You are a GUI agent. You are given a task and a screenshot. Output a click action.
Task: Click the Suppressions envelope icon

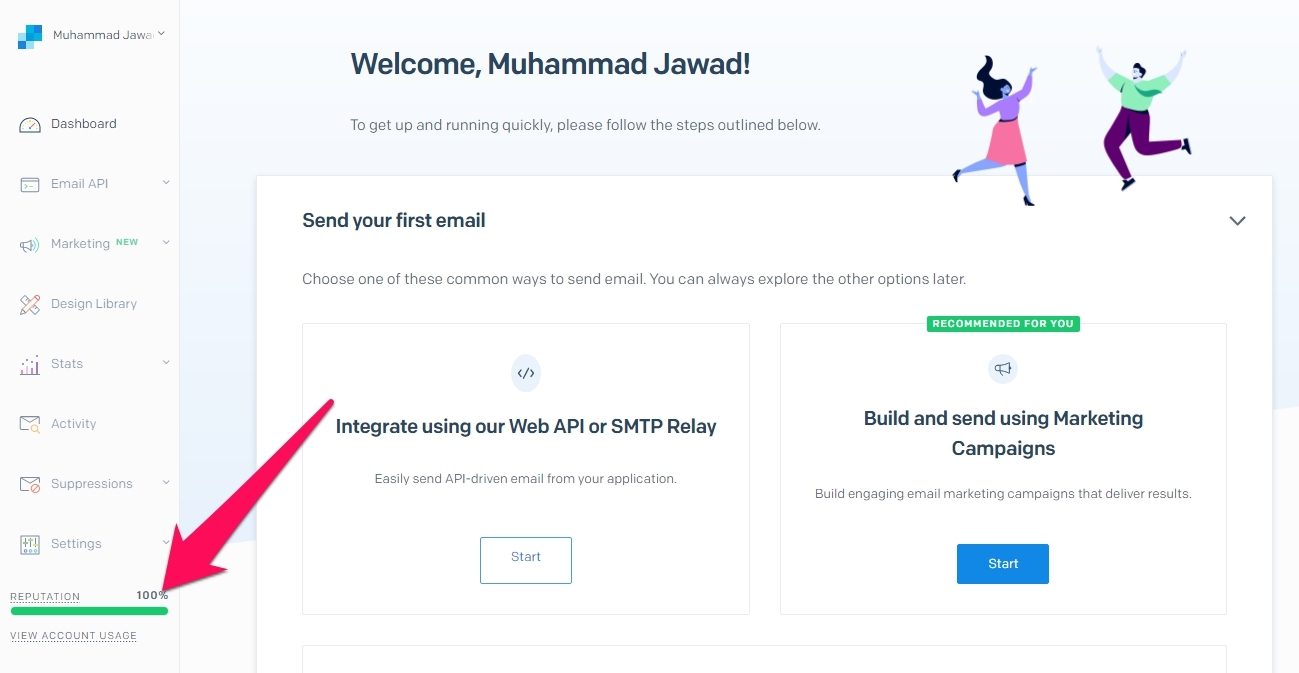point(30,484)
